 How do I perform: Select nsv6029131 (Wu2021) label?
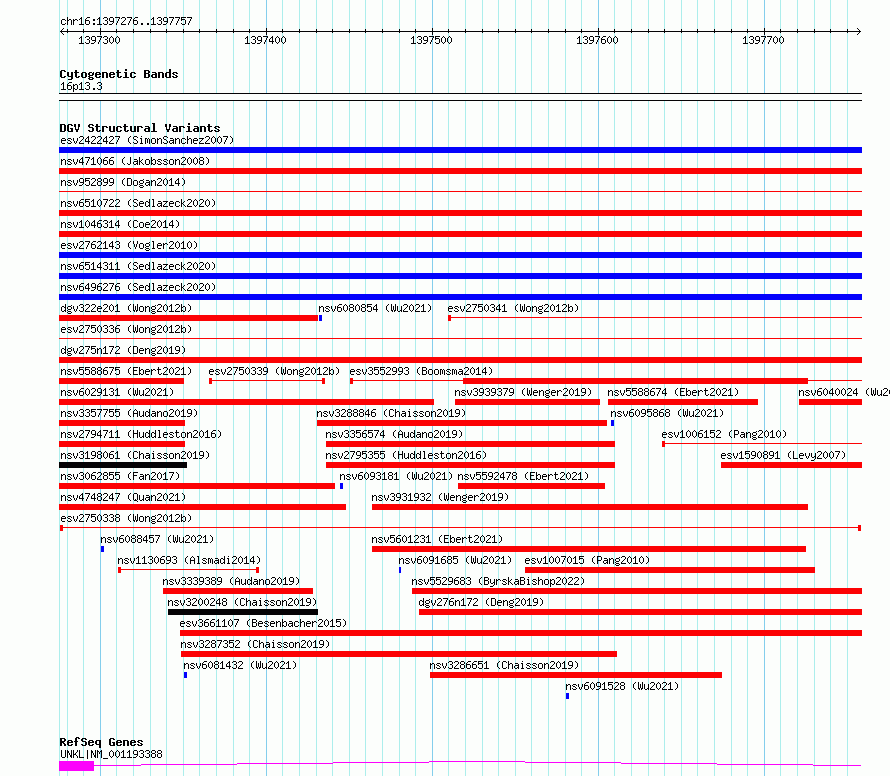coord(117,392)
